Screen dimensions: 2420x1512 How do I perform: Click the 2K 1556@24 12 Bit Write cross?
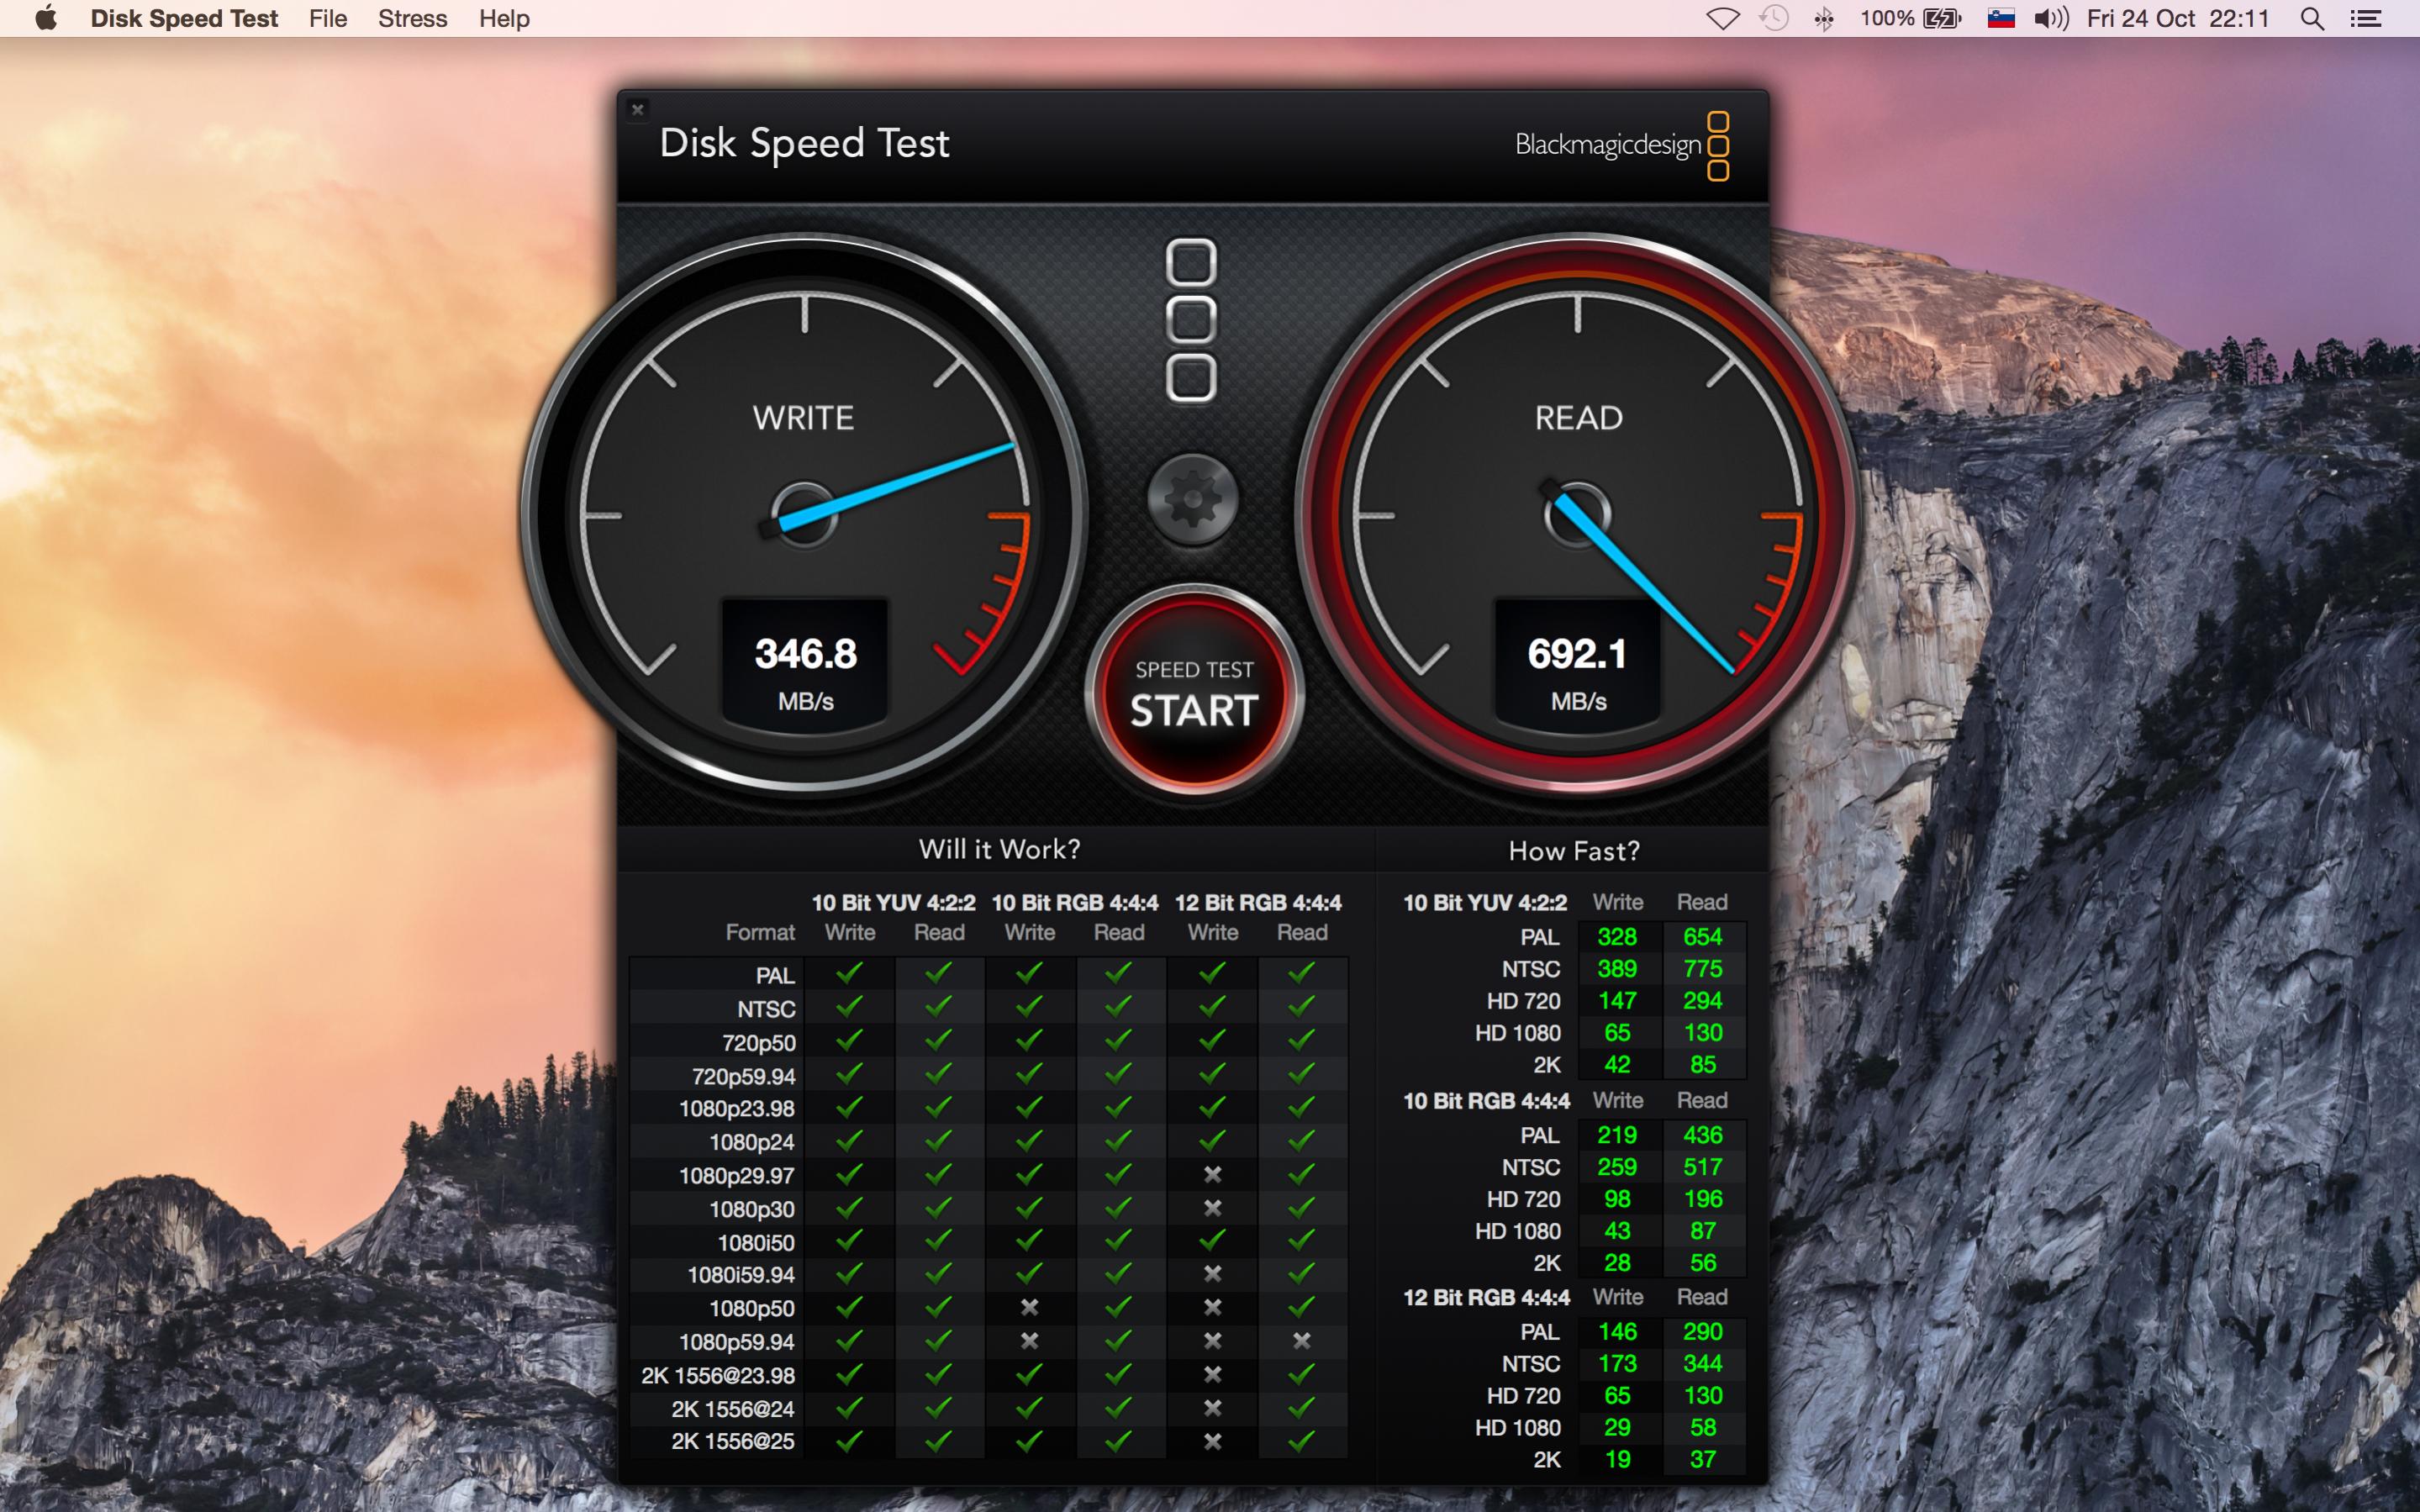(1212, 1408)
